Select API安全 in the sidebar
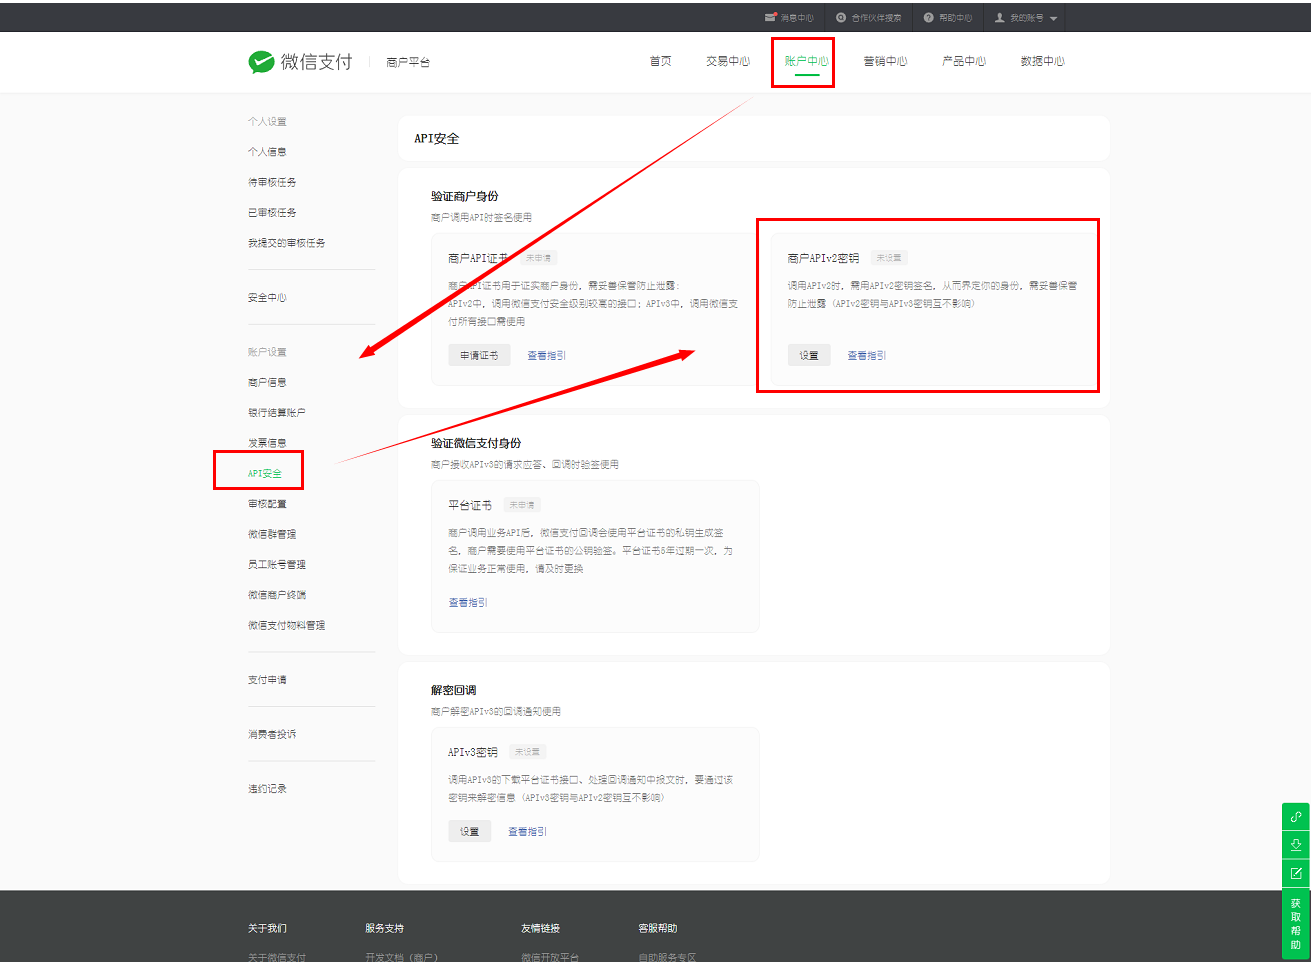1311x962 pixels. click(x=265, y=473)
